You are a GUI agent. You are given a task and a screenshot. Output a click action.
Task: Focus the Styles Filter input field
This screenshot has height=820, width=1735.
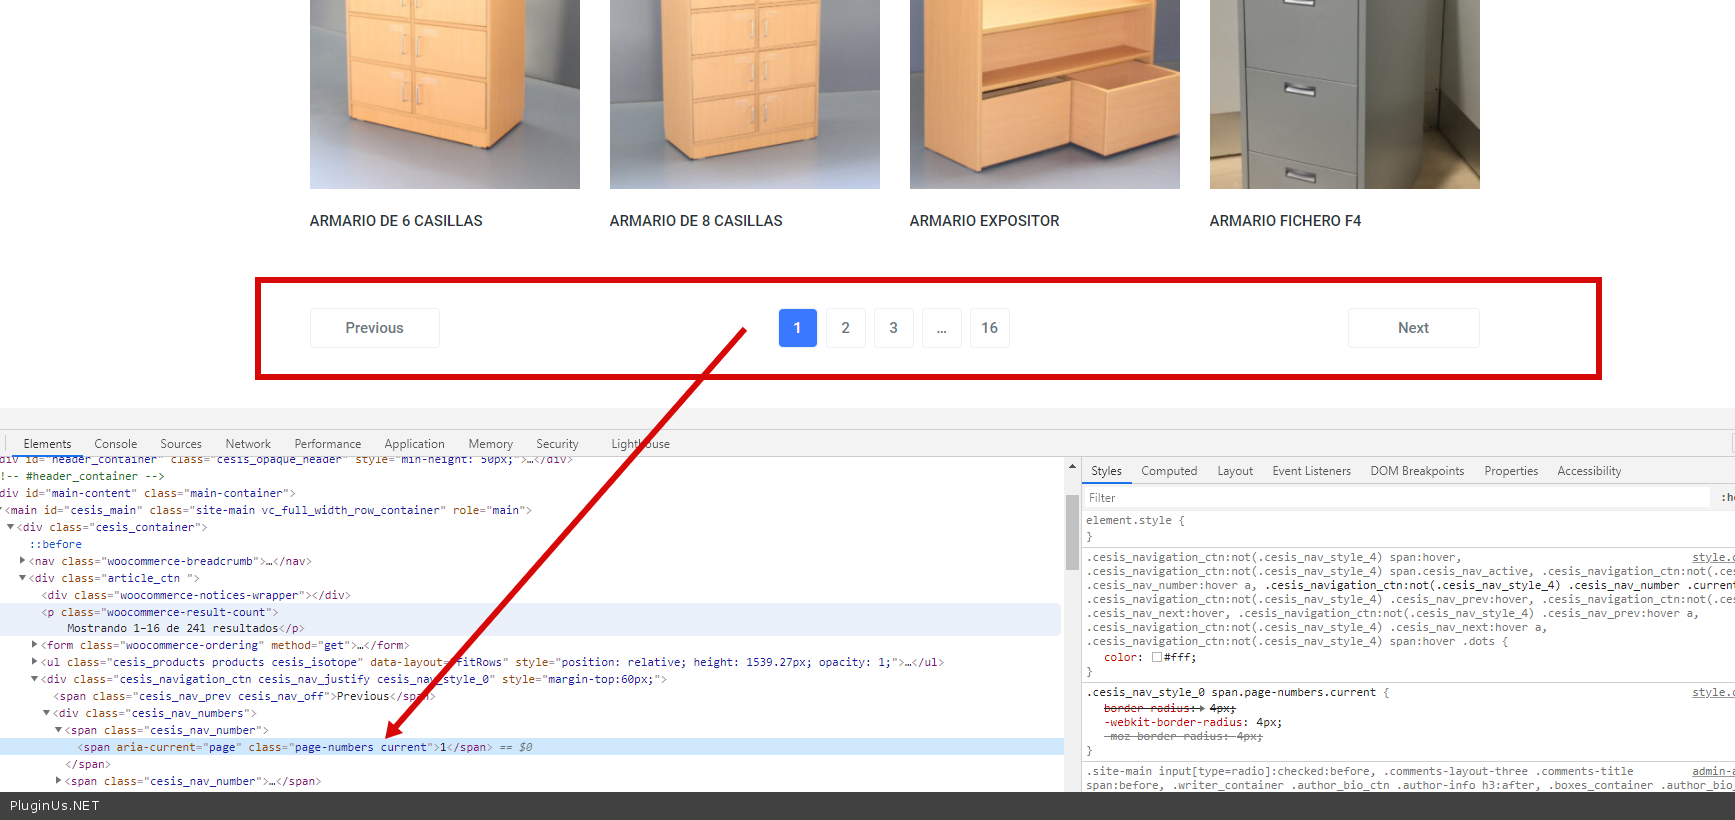coord(1395,498)
